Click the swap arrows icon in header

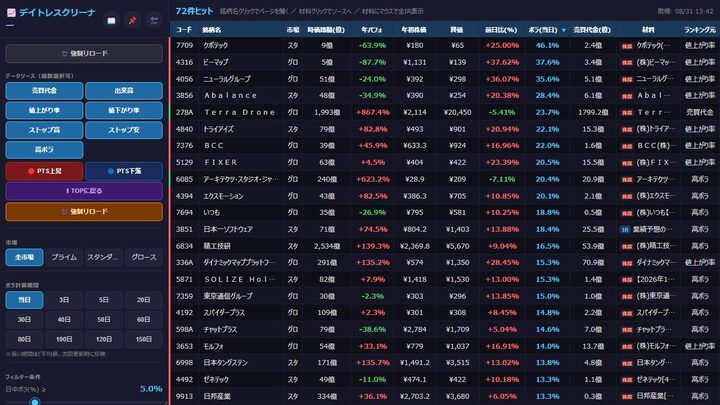point(154,21)
